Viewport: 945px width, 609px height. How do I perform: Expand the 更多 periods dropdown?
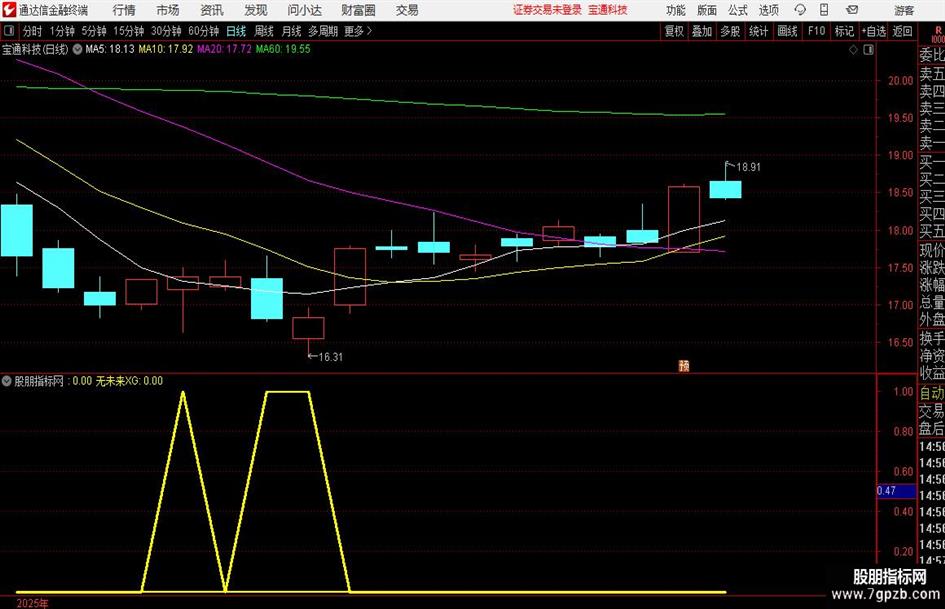(358, 31)
